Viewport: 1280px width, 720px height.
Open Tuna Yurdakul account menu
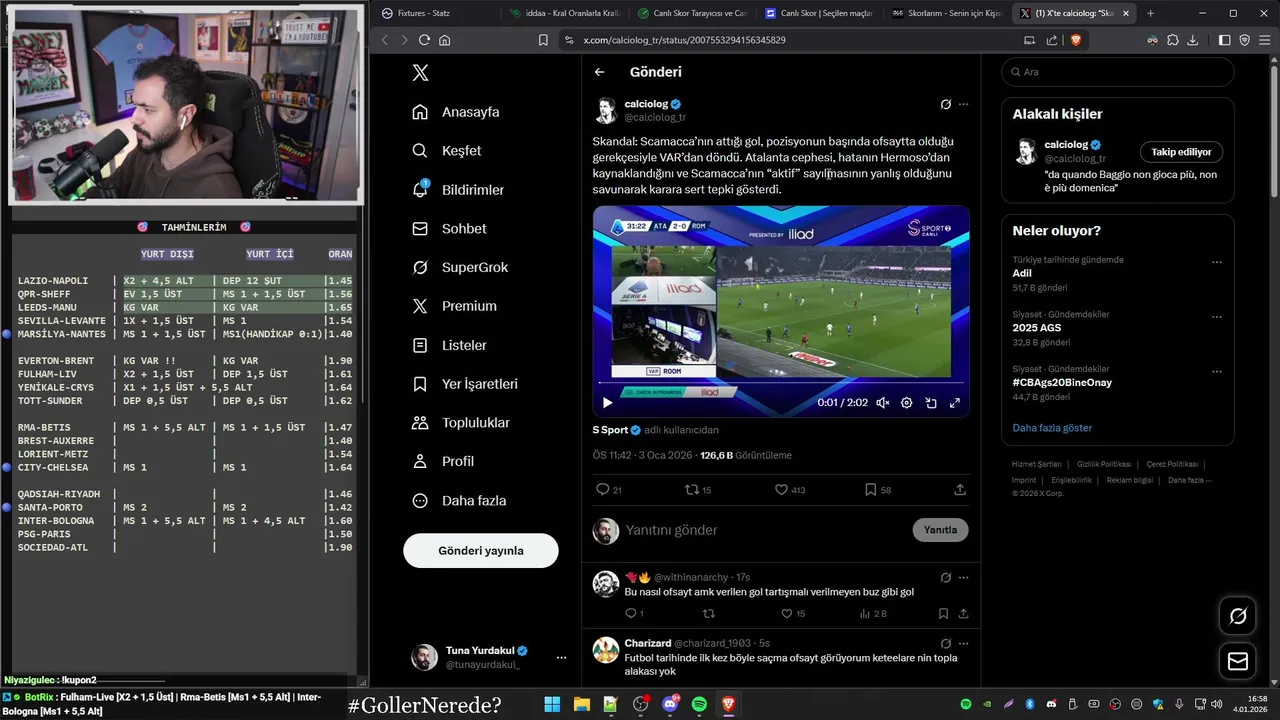[x=489, y=657]
